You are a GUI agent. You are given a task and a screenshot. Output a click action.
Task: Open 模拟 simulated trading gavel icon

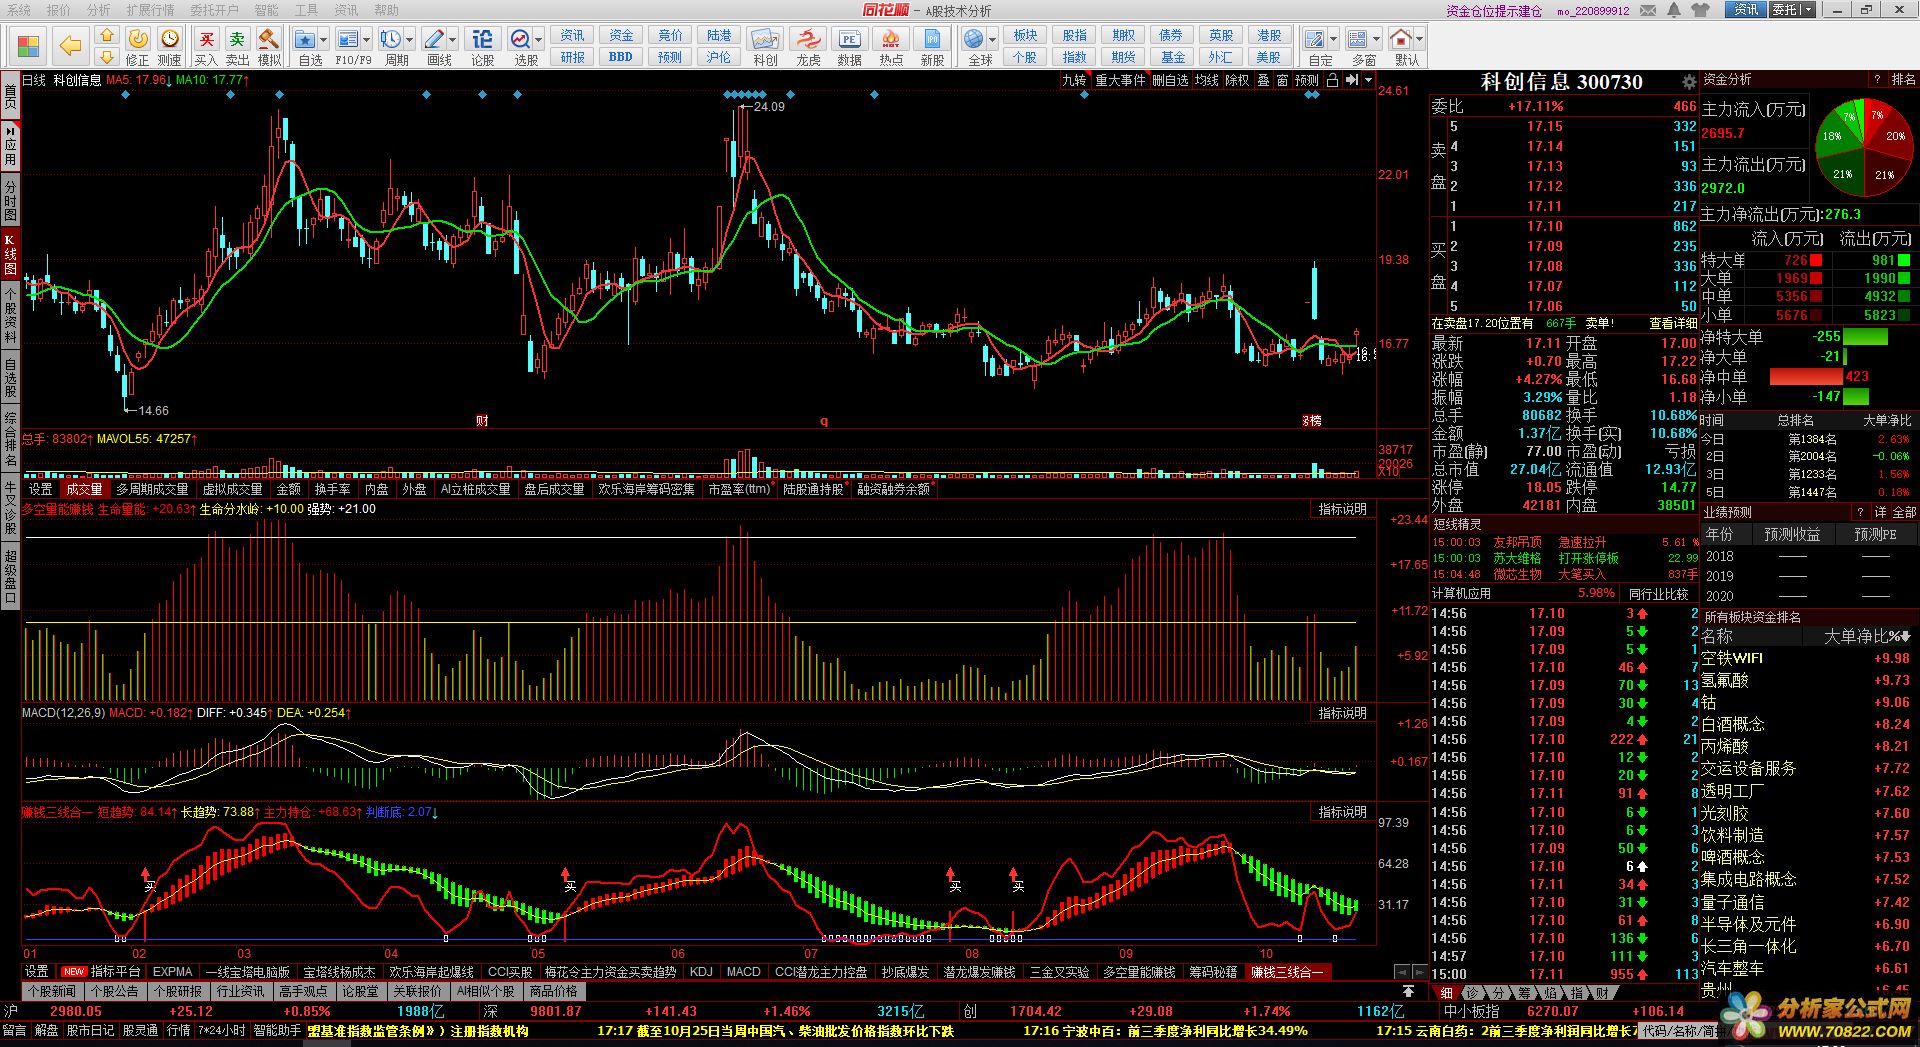(x=269, y=39)
